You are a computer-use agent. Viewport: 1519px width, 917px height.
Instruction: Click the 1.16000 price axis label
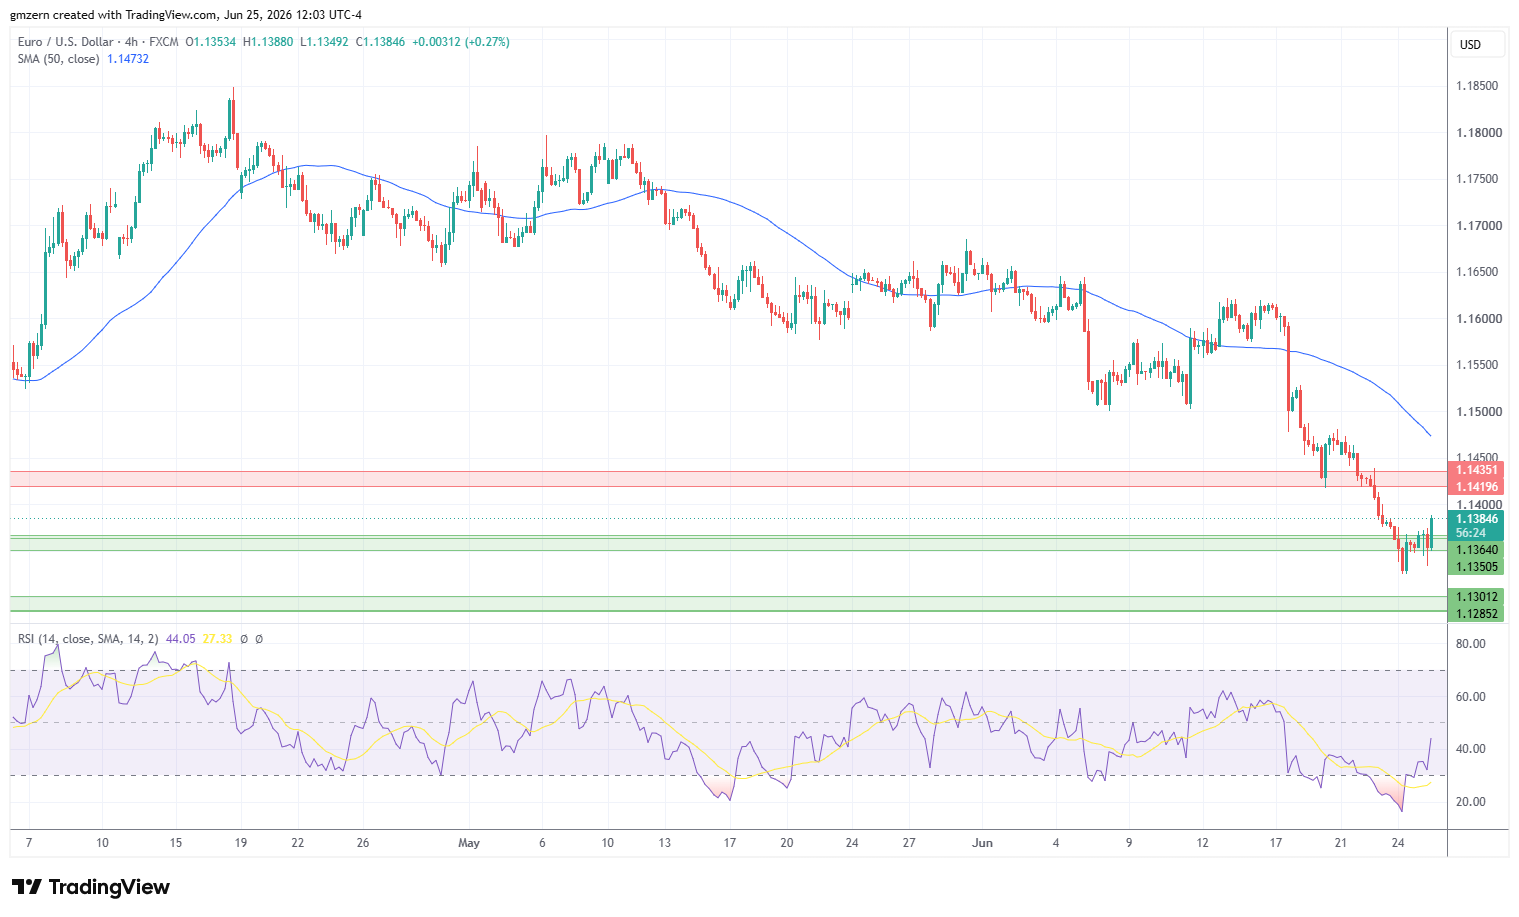(x=1477, y=319)
